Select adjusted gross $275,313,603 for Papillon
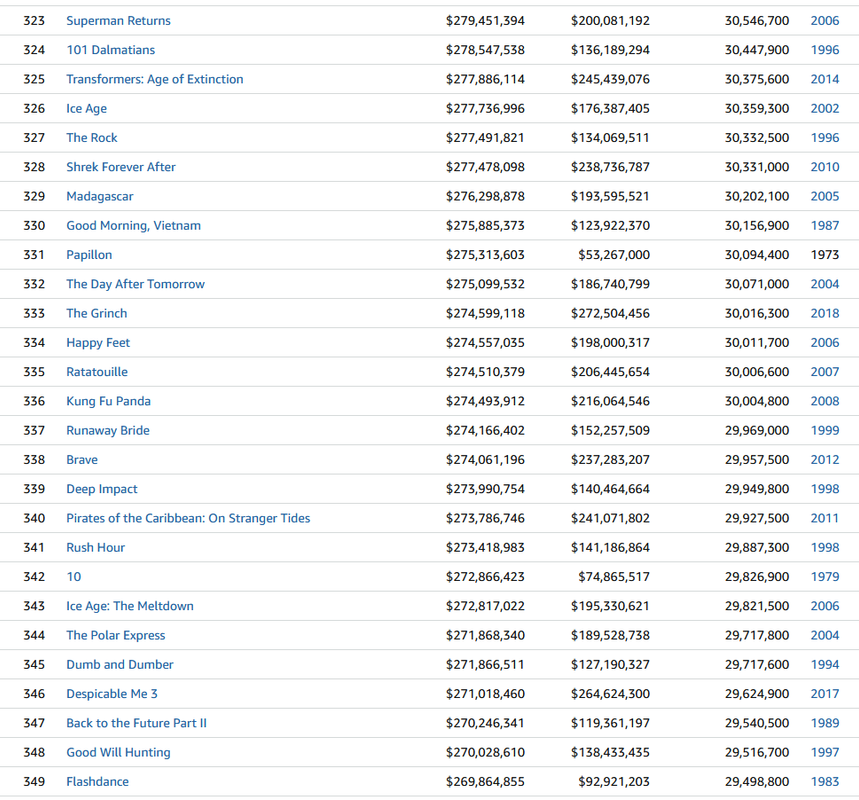Viewport: 859px width, 800px height. [485, 255]
